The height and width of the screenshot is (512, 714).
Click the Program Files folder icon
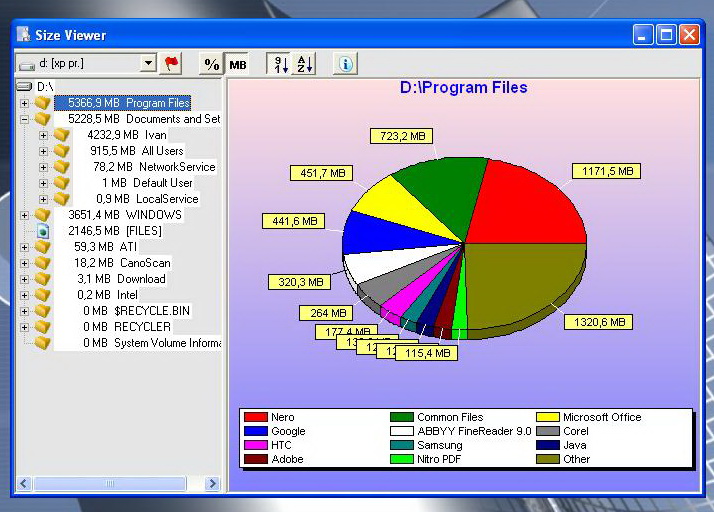tap(42, 103)
